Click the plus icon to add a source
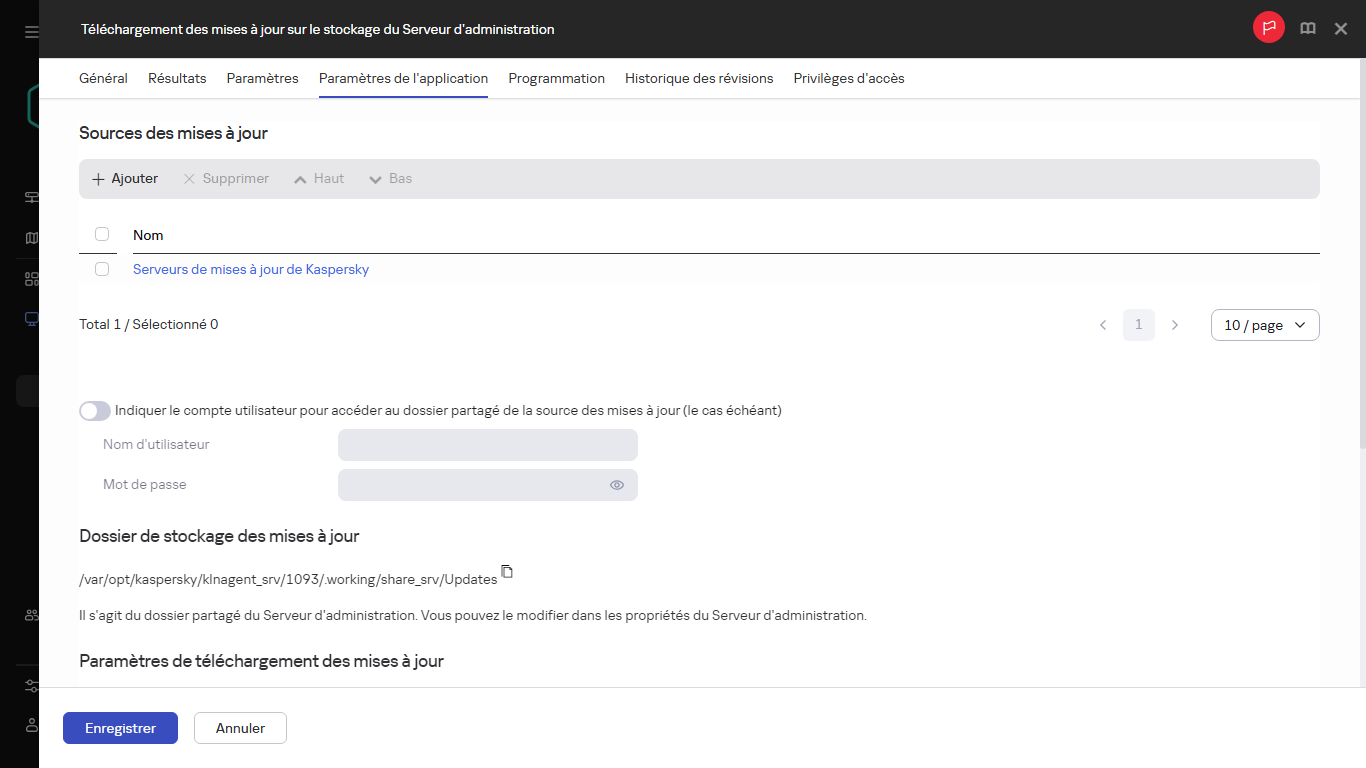Viewport: 1366px width, 768px height. pos(98,179)
